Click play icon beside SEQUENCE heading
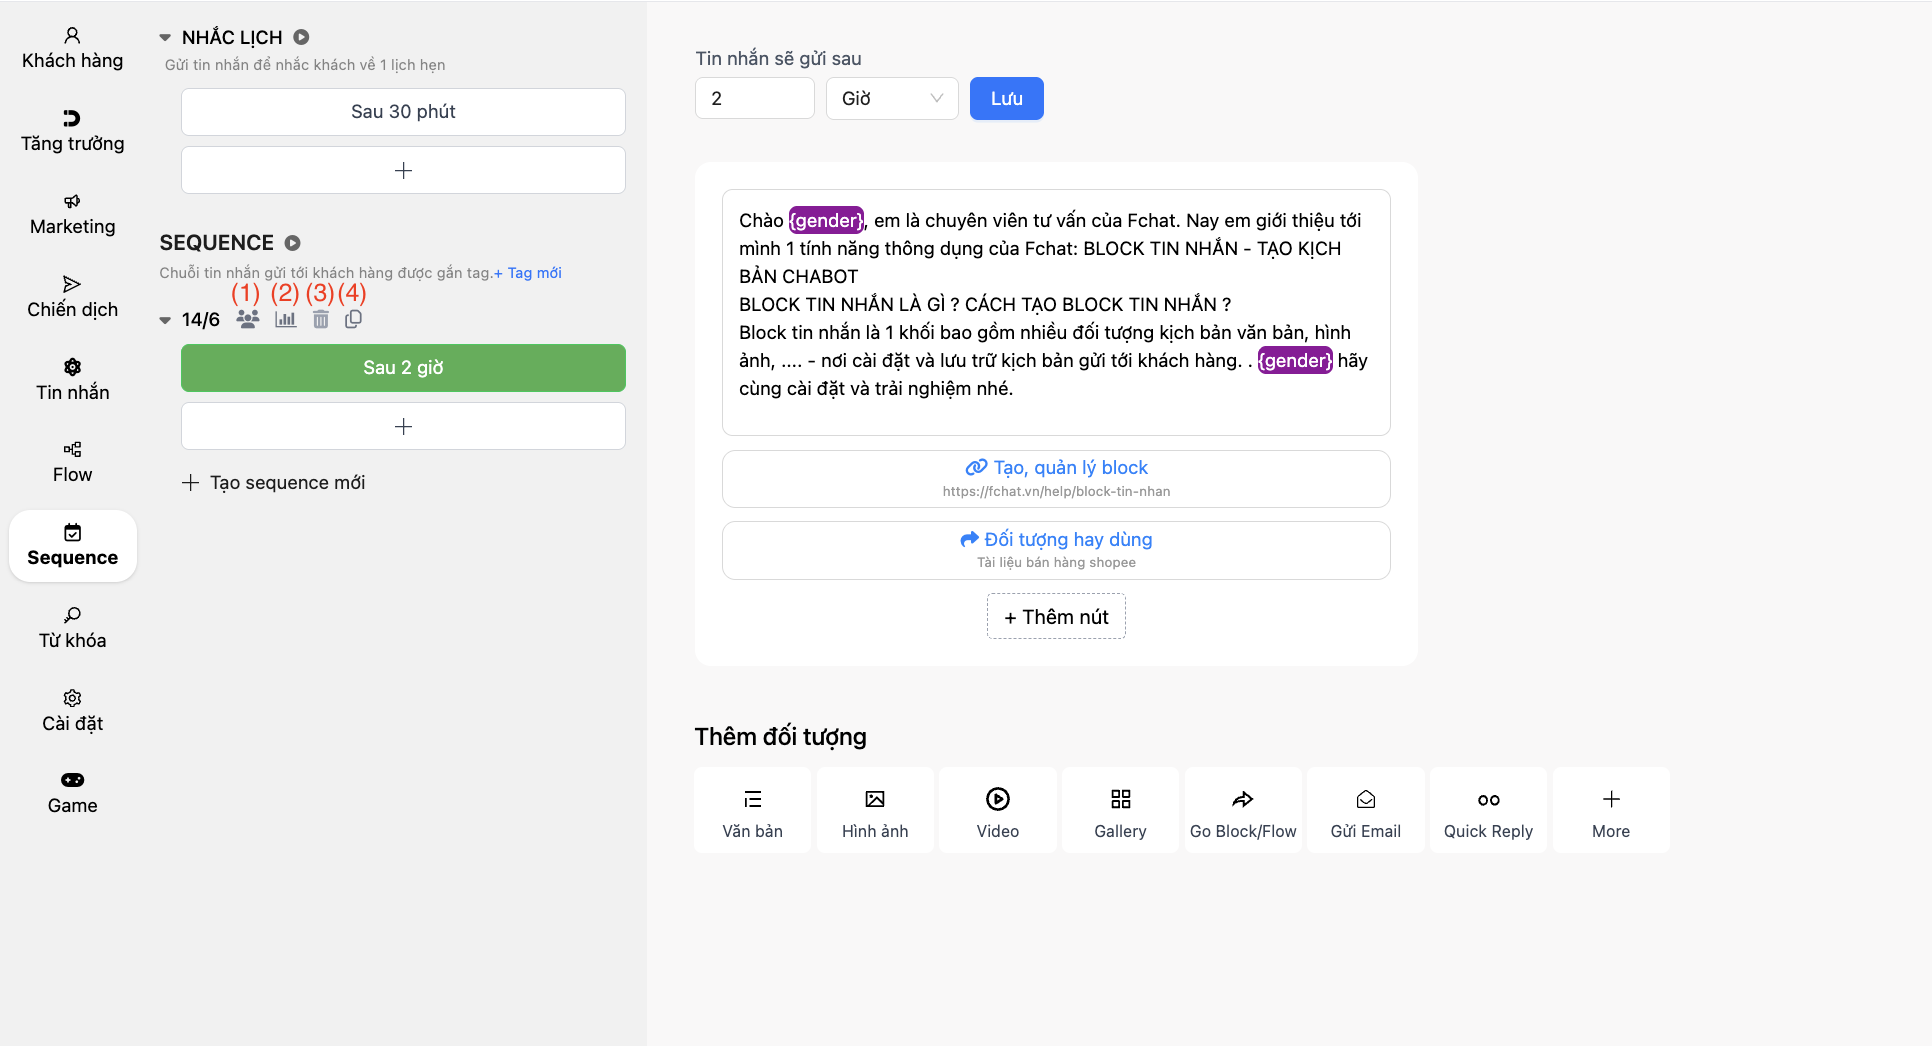 pyautogui.click(x=292, y=243)
